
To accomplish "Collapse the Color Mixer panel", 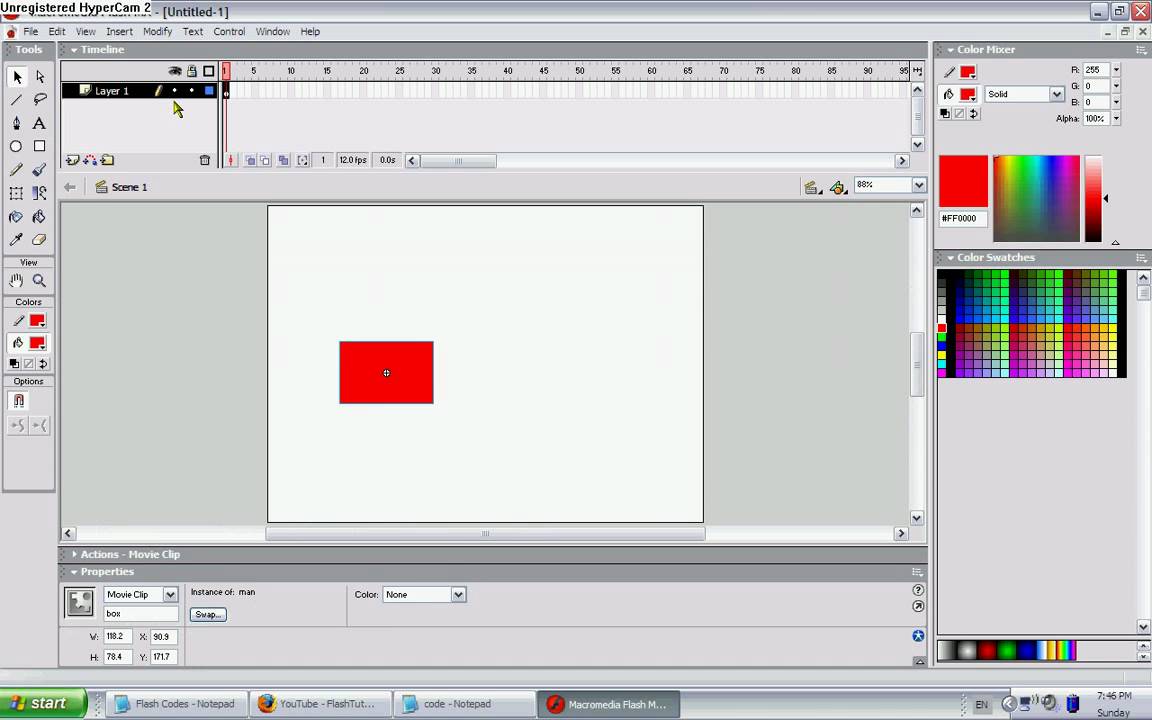I will (951, 50).
